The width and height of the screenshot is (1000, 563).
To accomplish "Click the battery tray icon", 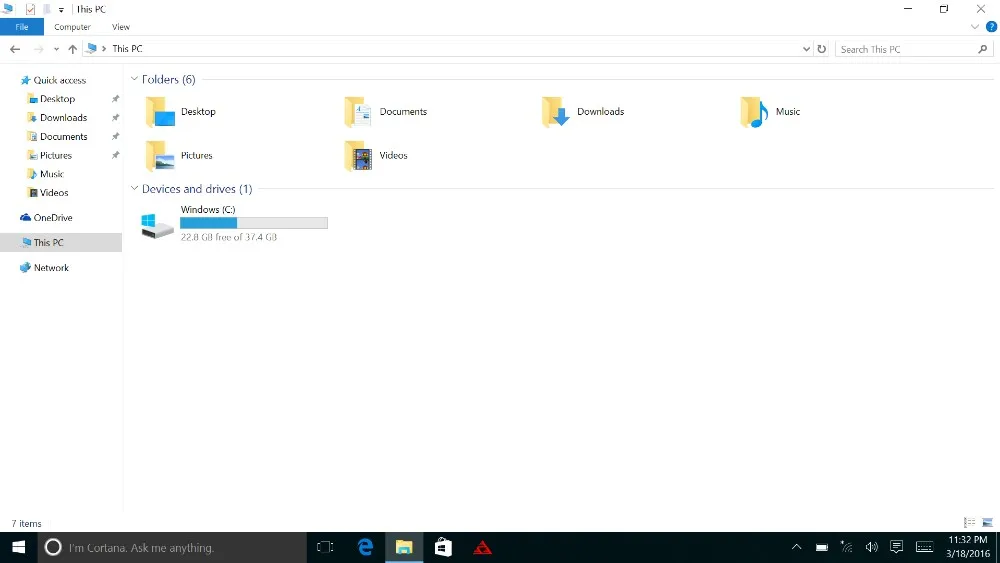I will (x=821, y=547).
